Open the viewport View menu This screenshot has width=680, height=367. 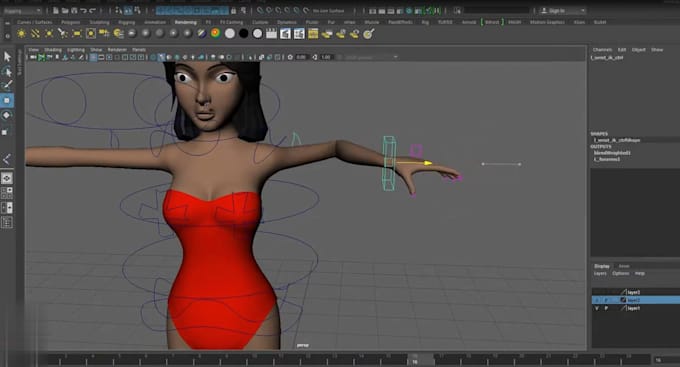click(x=33, y=50)
